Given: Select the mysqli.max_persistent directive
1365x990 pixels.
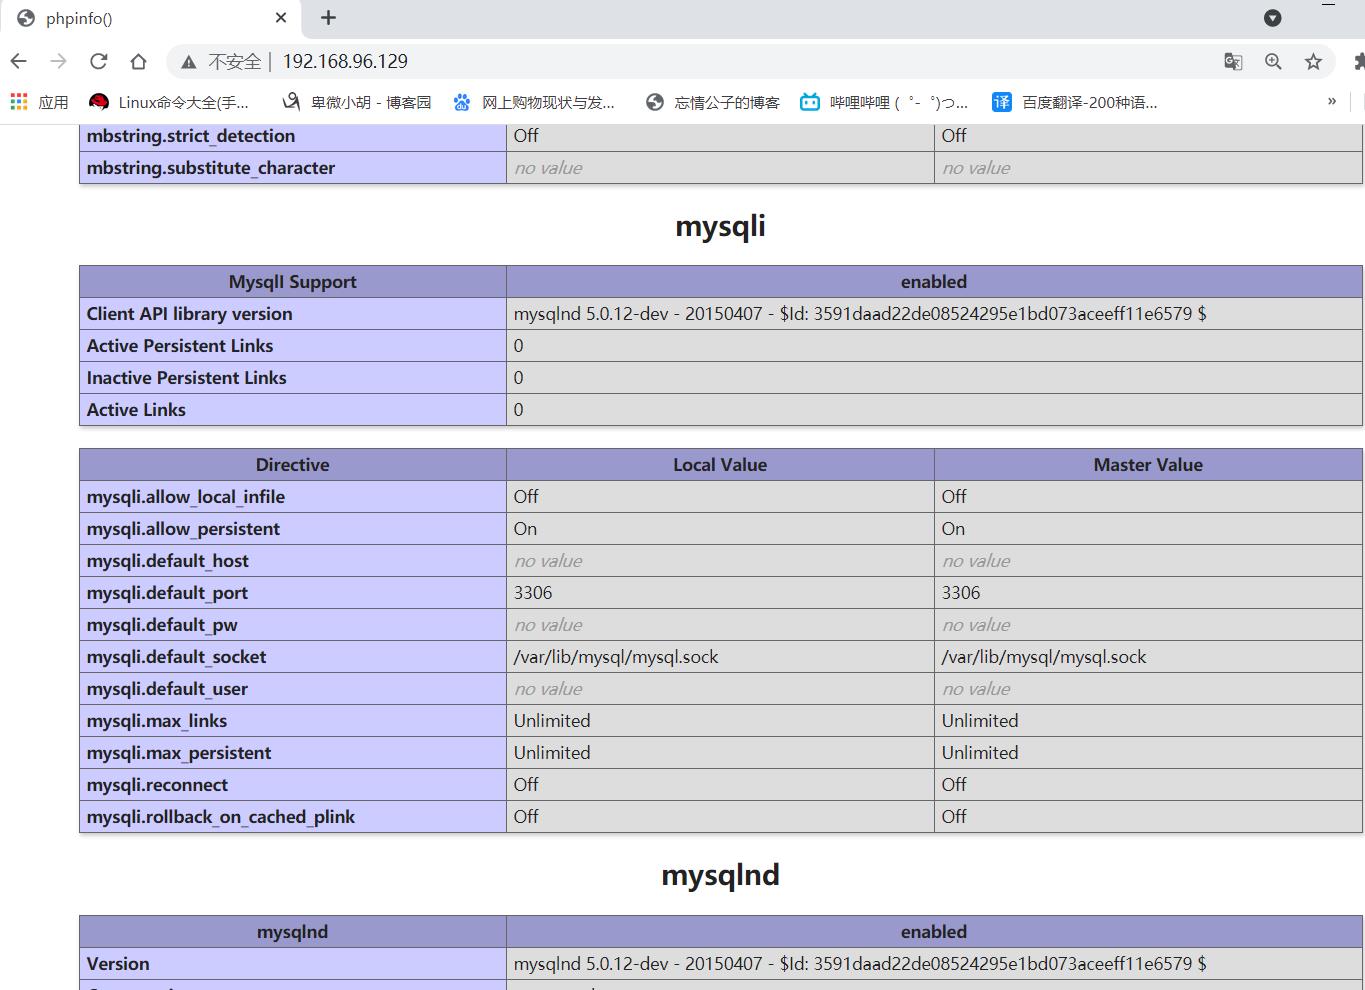Looking at the screenshot, I should pyautogui.click(x=179, y=753).
